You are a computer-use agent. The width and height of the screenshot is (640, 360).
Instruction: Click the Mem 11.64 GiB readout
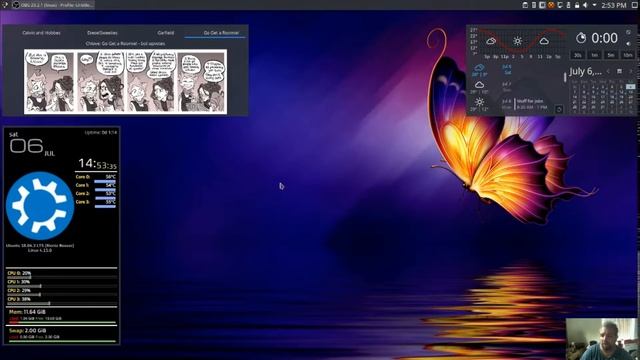27,312
